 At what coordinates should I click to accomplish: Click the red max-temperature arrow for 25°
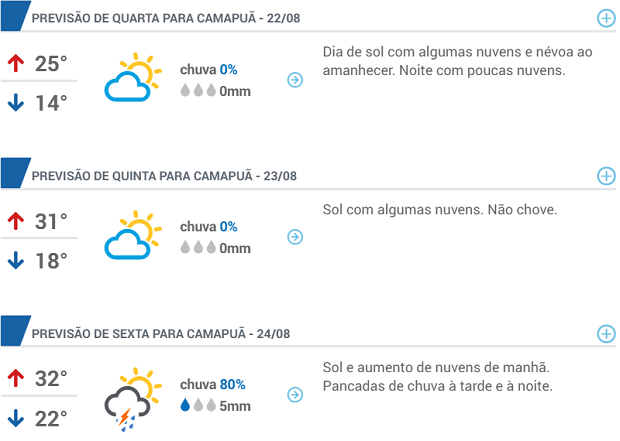tap(15, 63)
